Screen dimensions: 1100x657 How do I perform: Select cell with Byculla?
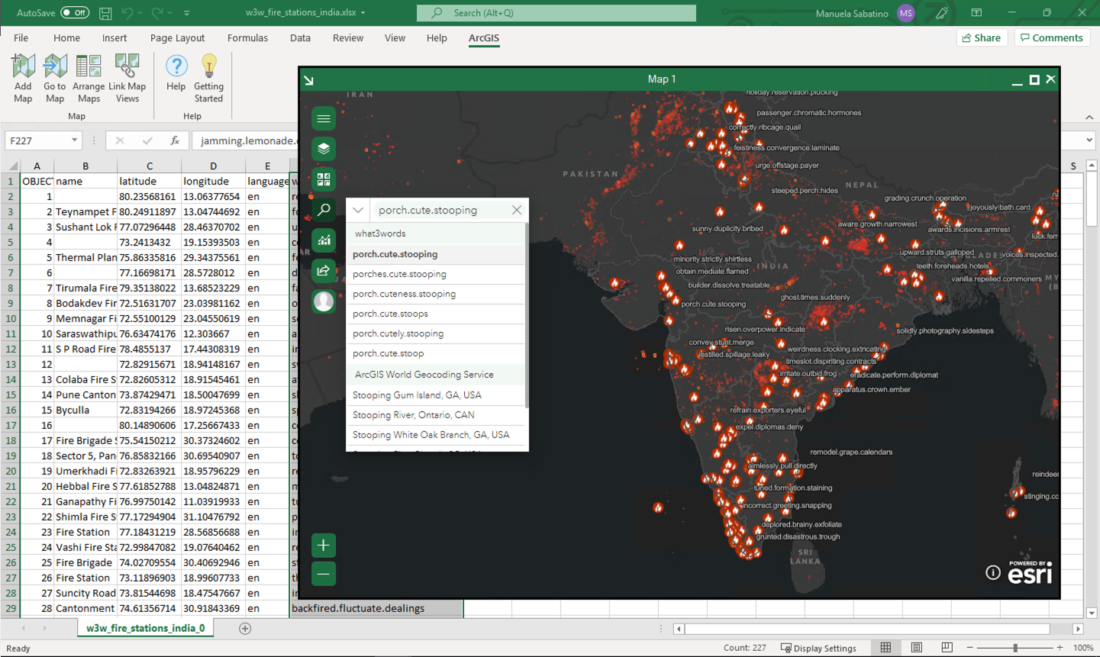pyautogui.click(x=86, y=410)
